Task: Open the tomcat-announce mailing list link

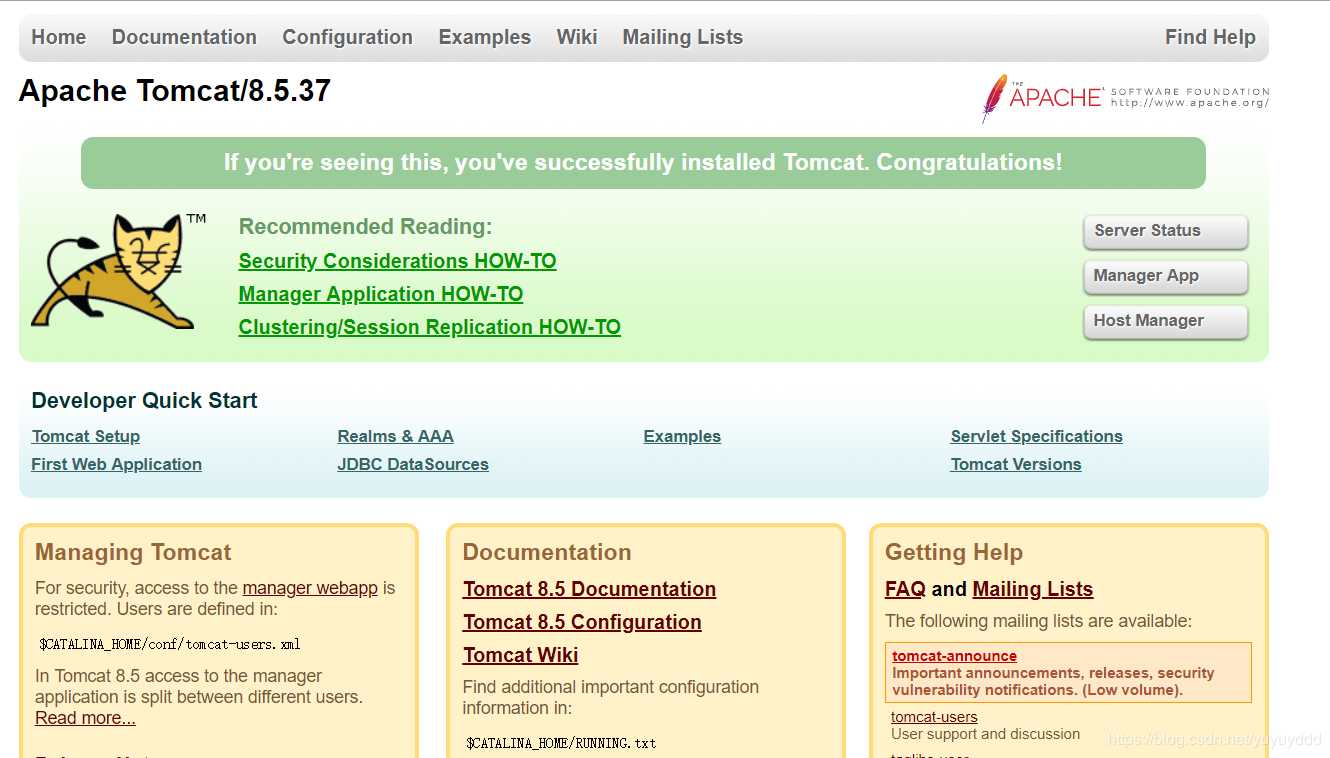Action: [954, 656]
